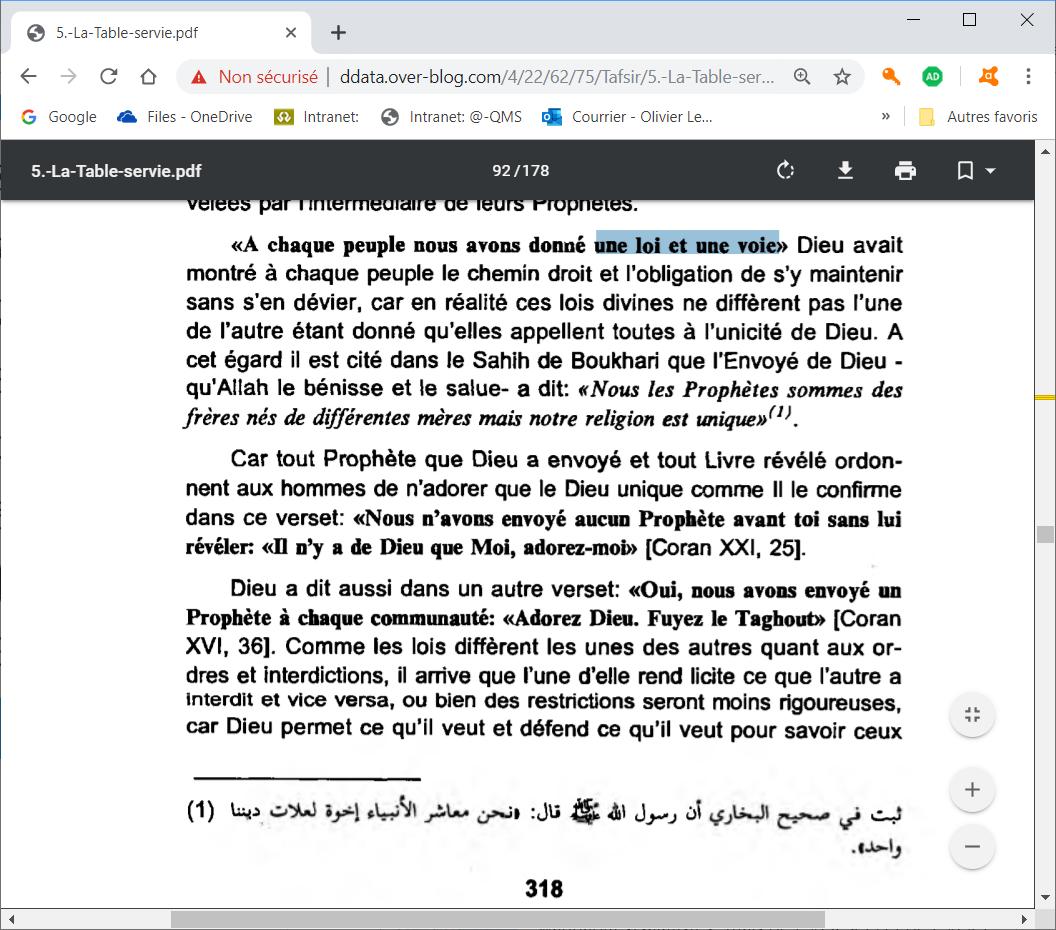Click the browser forward arrow
The width and height of the screenshot is (1056, 930).
[68, 76]
